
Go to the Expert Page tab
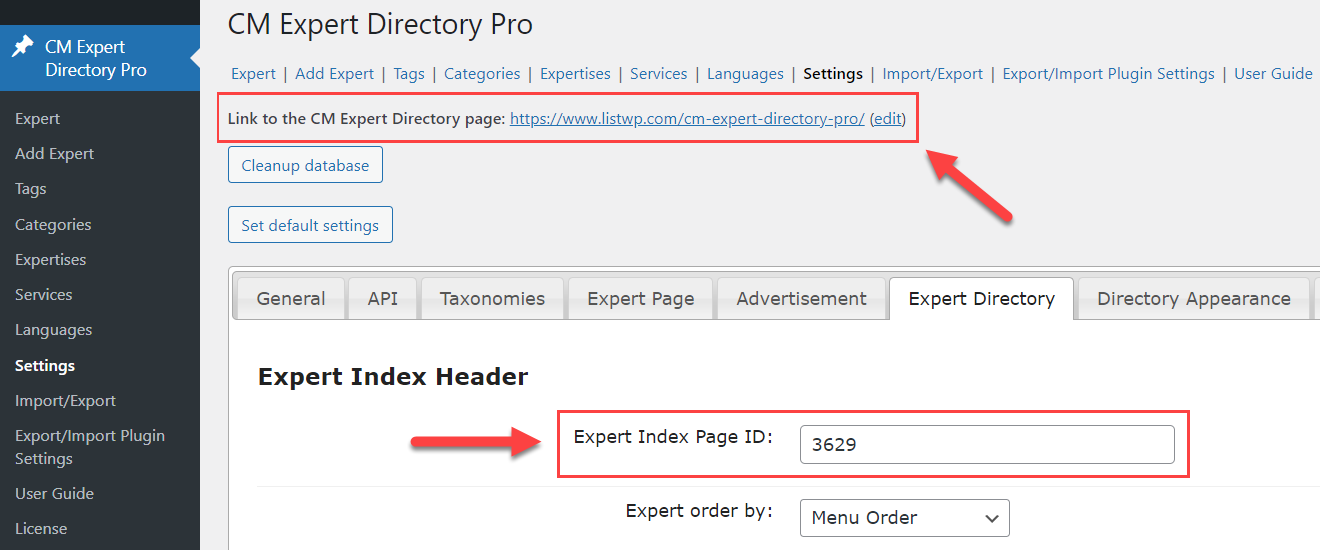tap(640, 299)
